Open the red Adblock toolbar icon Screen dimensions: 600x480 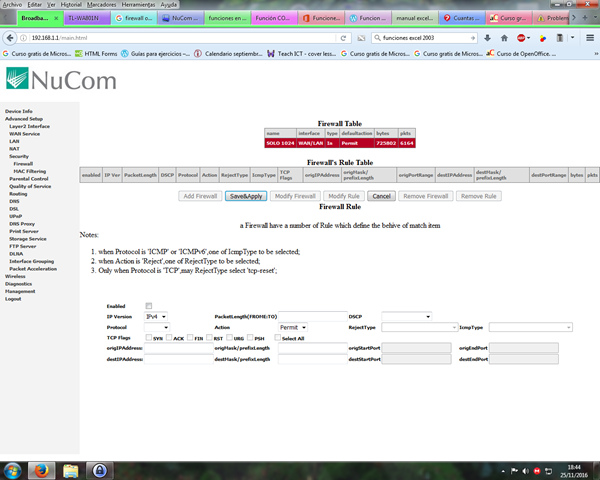pyautogui.click(x=521, y=38)
